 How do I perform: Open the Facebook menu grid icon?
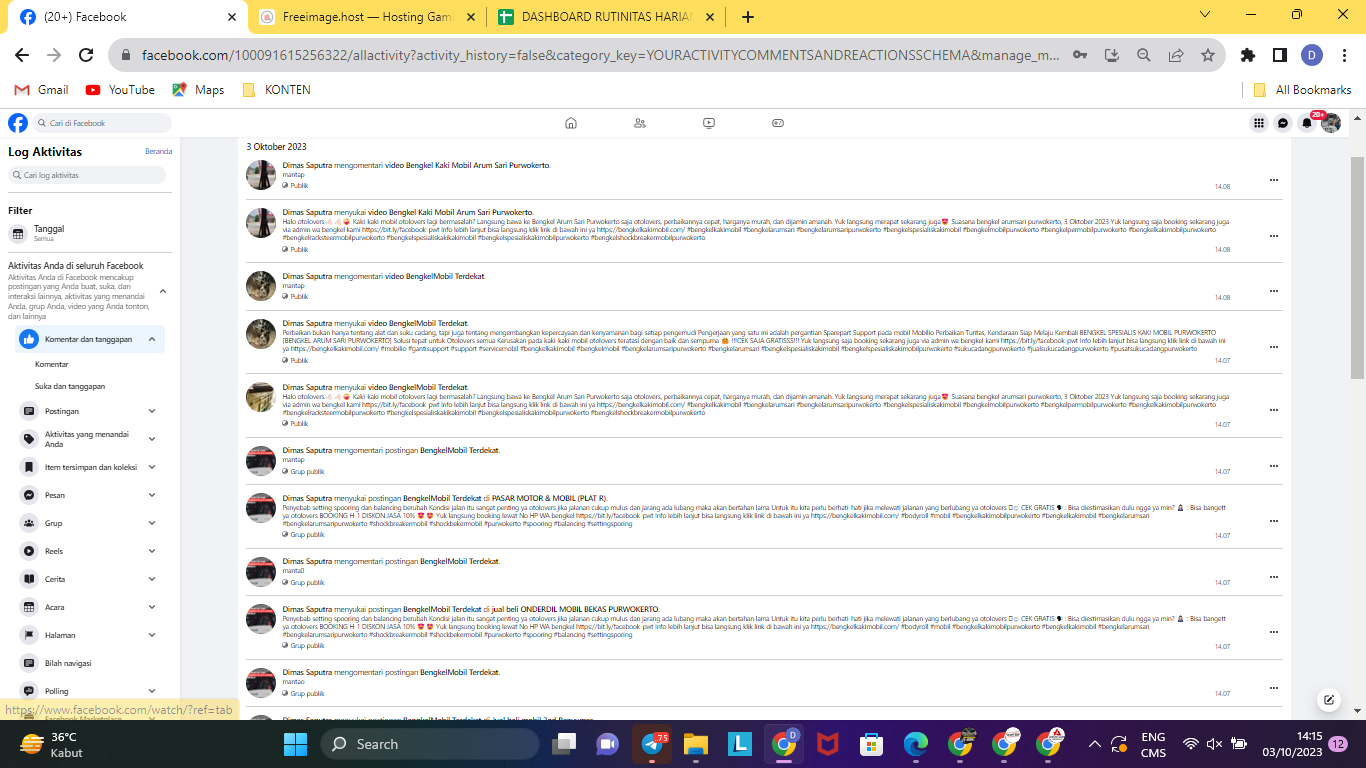(1259, 123)
